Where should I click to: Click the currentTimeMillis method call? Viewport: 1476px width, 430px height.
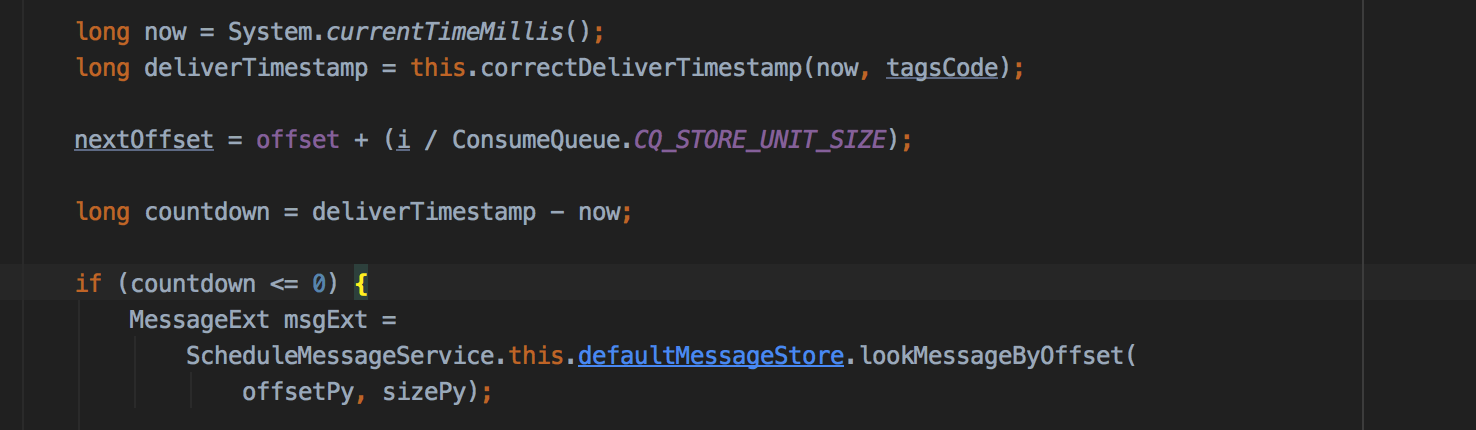tap(445, 32)
